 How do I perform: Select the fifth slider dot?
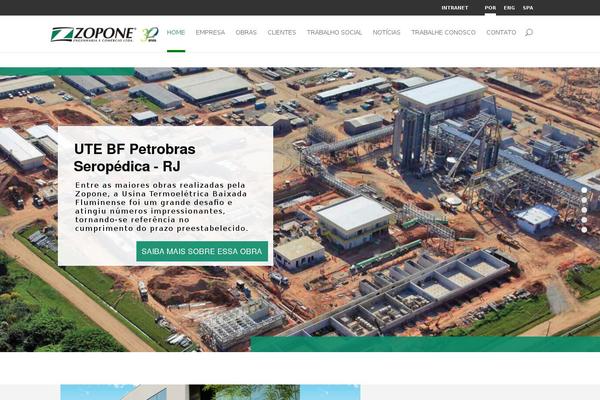point(584,230)
